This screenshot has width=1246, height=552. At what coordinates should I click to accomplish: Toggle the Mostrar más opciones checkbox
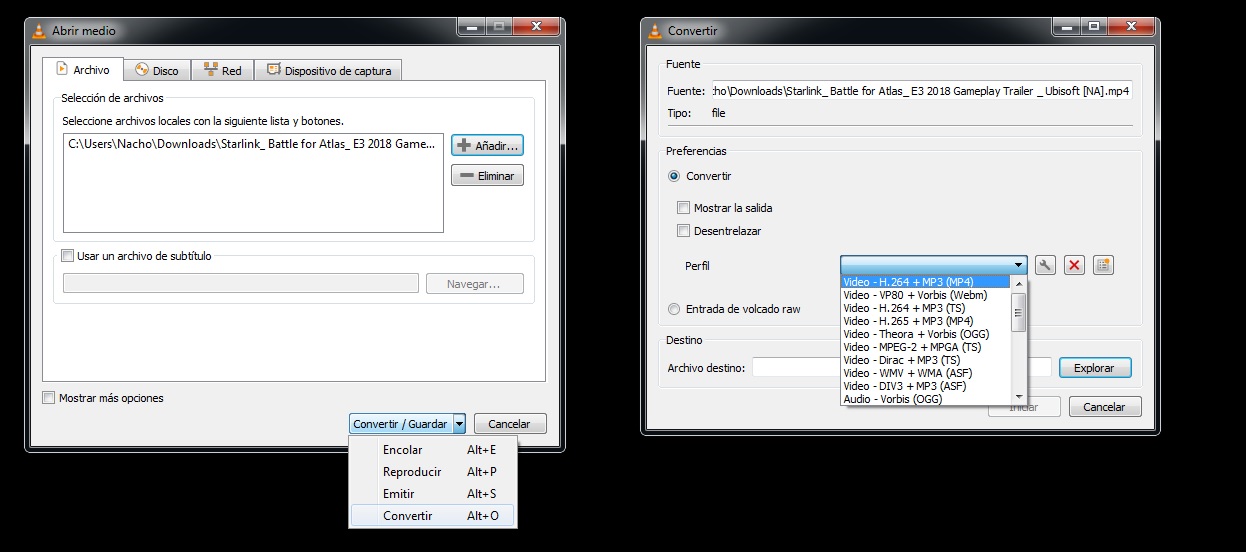49,398
